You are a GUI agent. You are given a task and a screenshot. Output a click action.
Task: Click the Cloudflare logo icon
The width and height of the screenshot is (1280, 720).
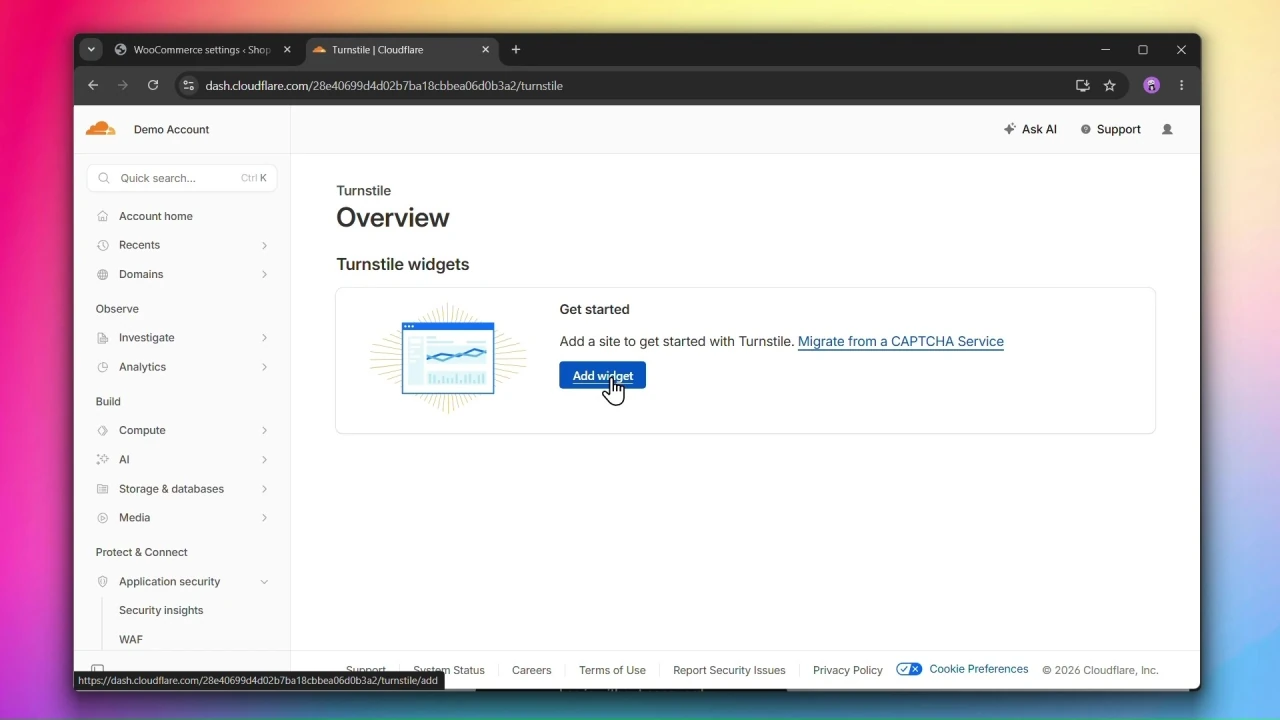pyautogui.click(x=100, y=129)
